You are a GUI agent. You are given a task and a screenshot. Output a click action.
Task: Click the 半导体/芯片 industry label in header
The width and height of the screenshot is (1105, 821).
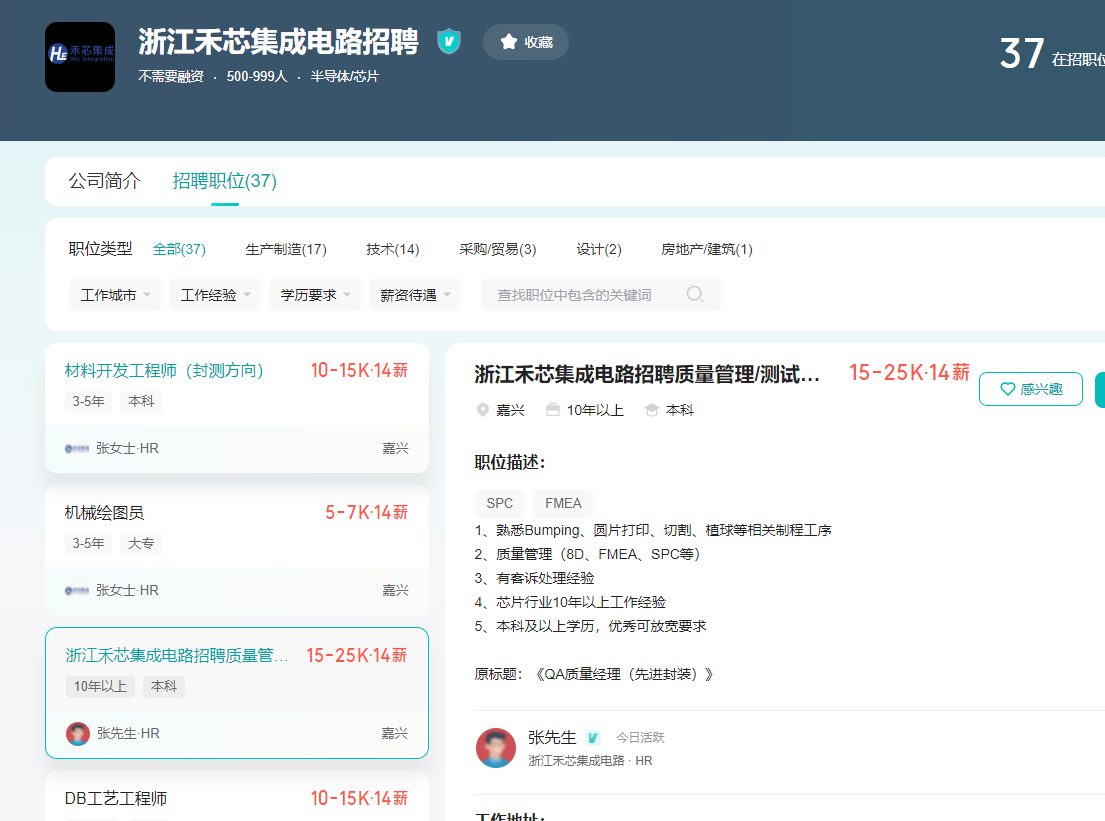[345, 76]
